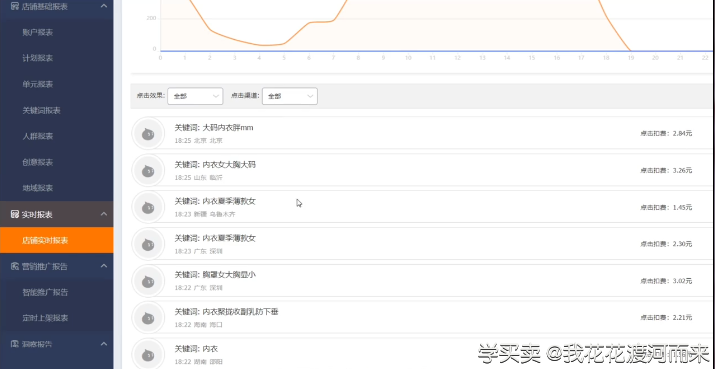Open the 点击效果 dropdown
The width and height of the screenshot is (715, 369).
[195, 96]
